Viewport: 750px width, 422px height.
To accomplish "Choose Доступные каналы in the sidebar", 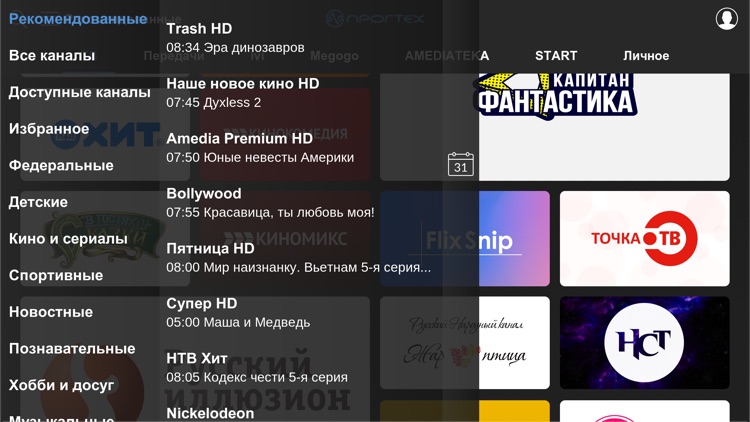I will [79, 92].
